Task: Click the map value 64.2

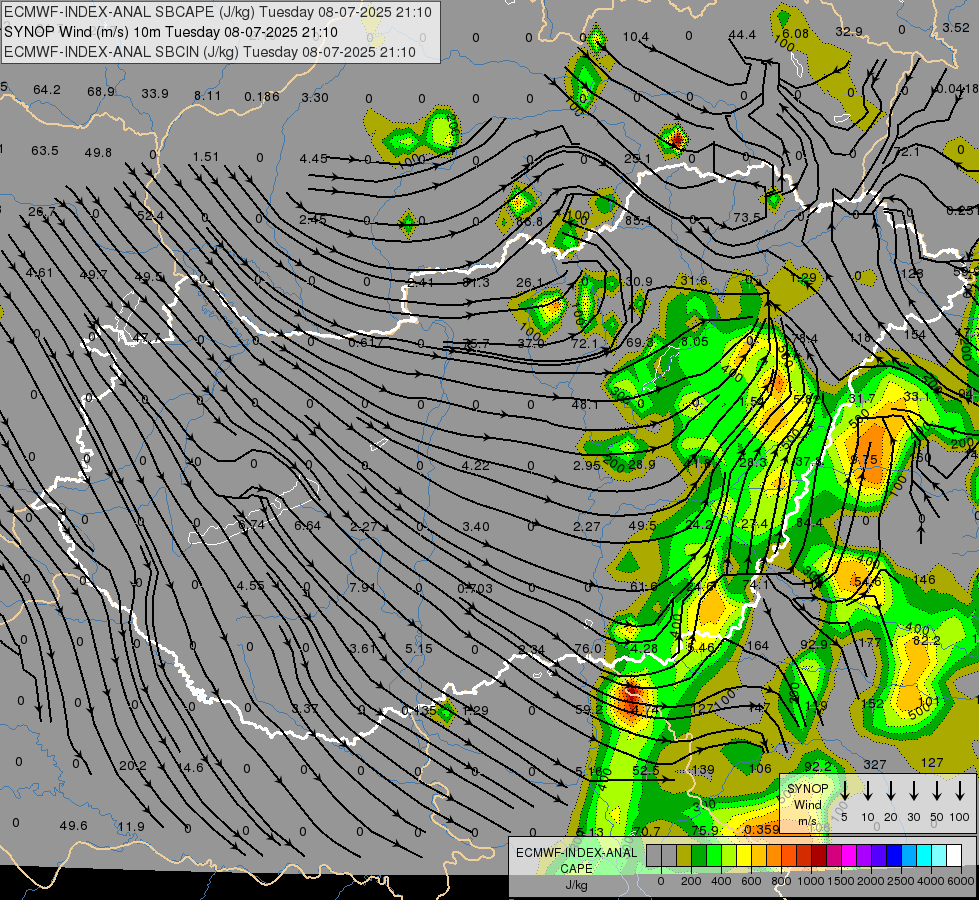Action: pyautogui.click(x=47, y=90)
